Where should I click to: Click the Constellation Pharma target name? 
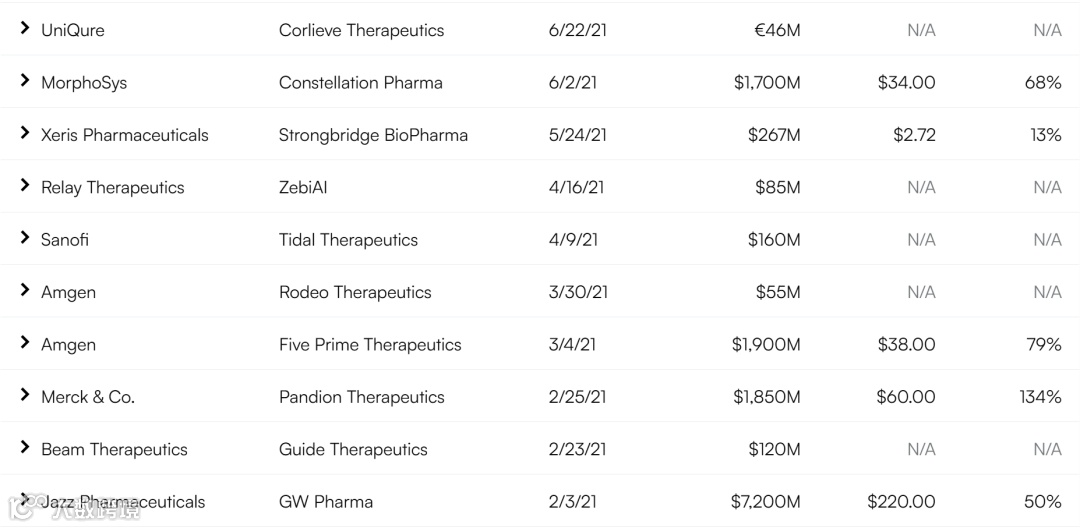[360, 83]
